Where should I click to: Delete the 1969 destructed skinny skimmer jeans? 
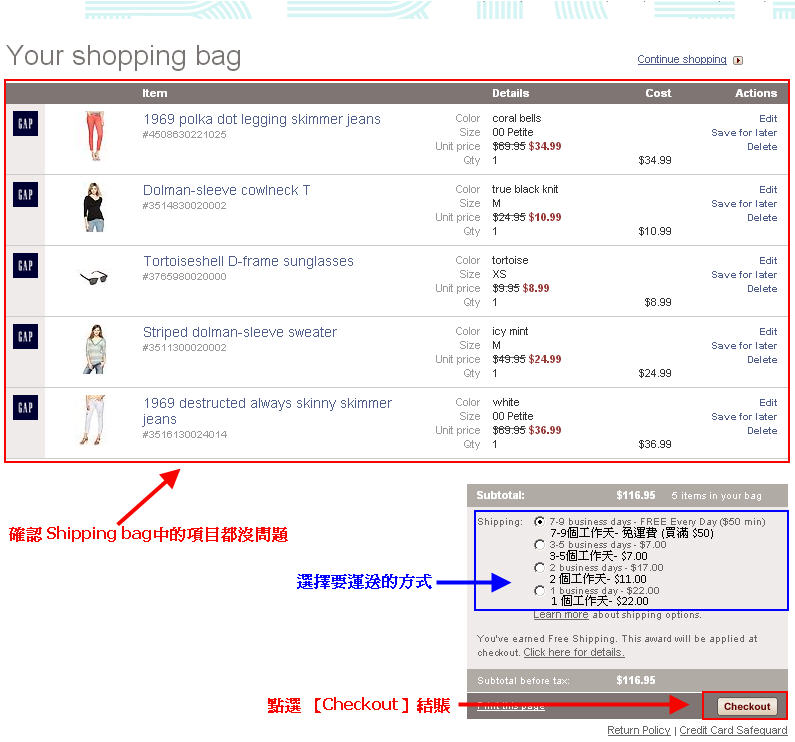tap(762, 431)
